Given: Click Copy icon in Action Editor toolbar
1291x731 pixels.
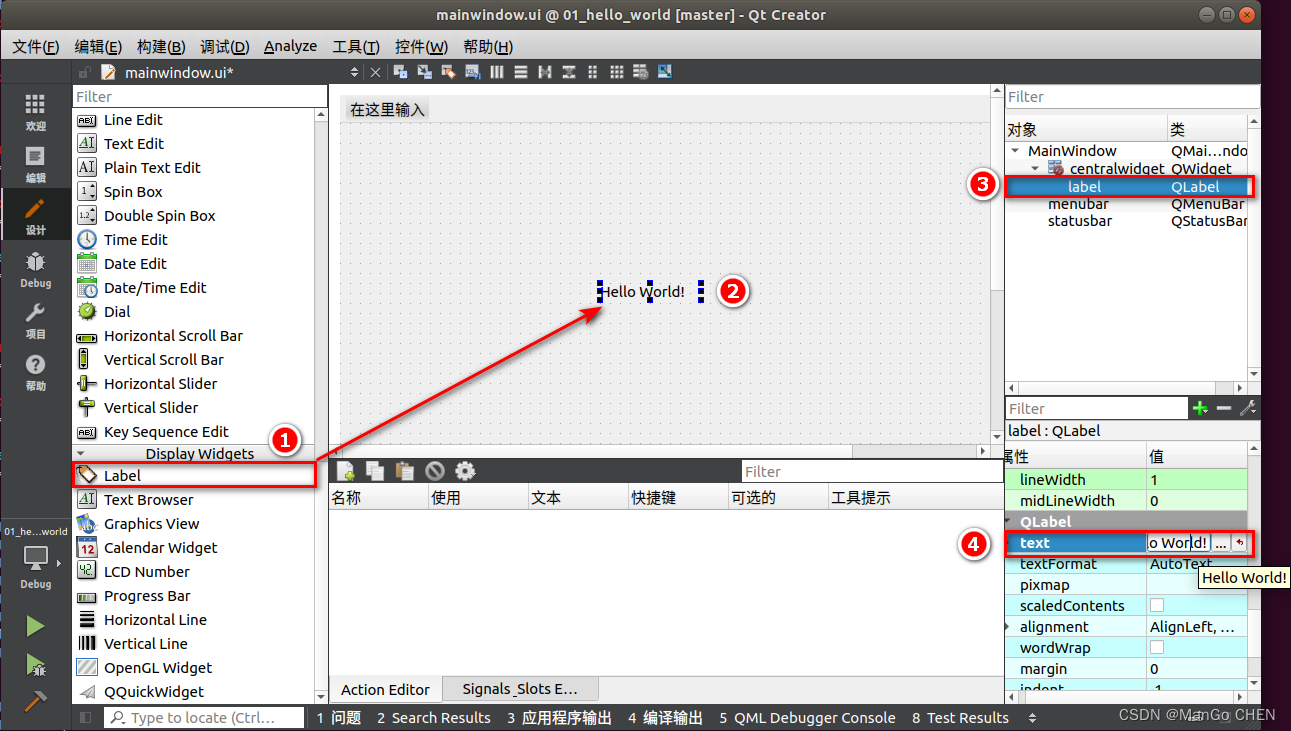Looking at the screenshot, I should coord(376,471).
